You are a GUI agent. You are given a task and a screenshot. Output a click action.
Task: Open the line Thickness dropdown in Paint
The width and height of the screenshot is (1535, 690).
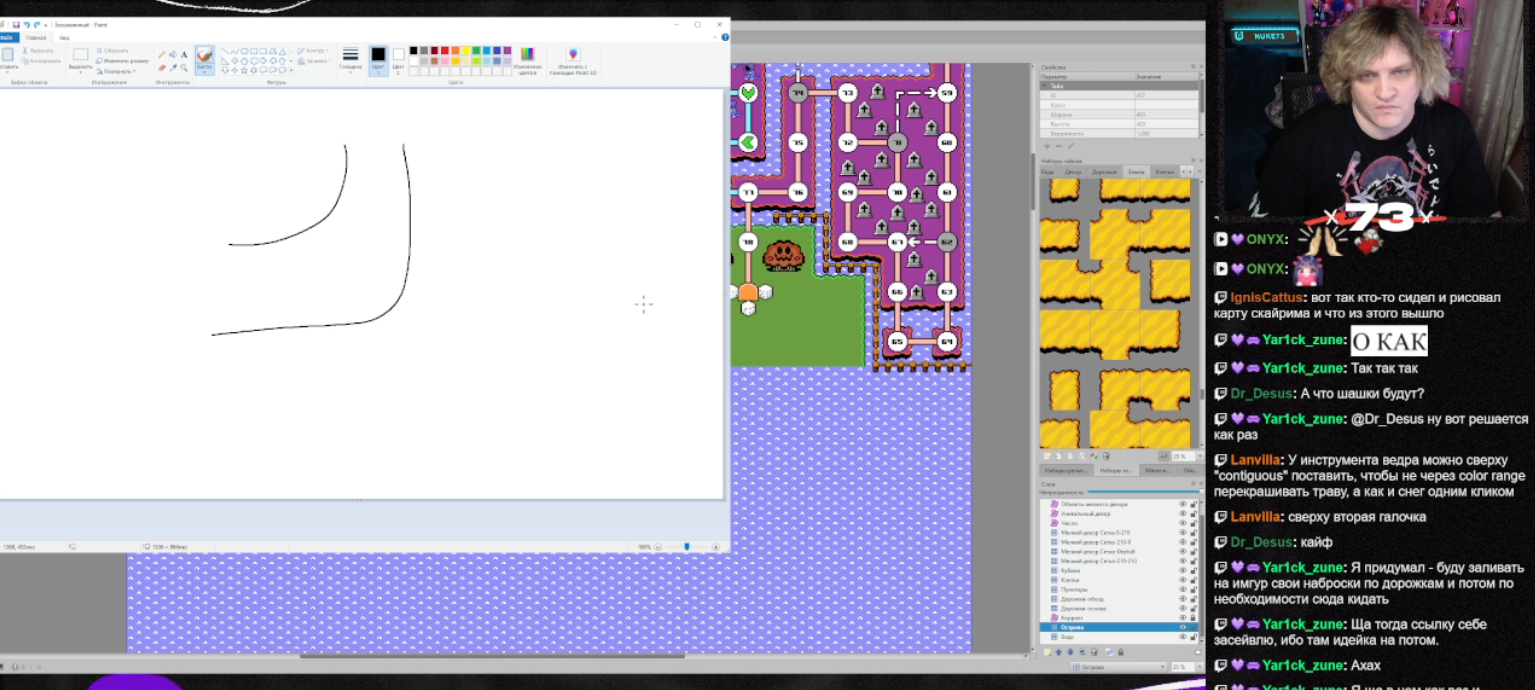pyautogui.click(x=350, y=59)
